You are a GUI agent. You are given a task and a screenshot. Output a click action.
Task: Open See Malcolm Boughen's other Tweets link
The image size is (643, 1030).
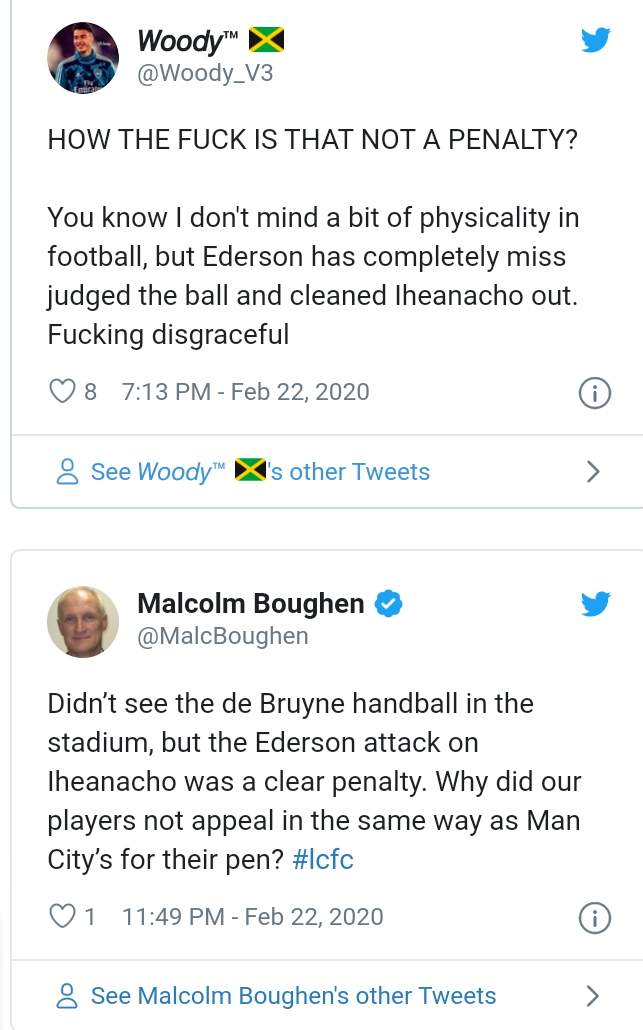[x=293, y=996]
